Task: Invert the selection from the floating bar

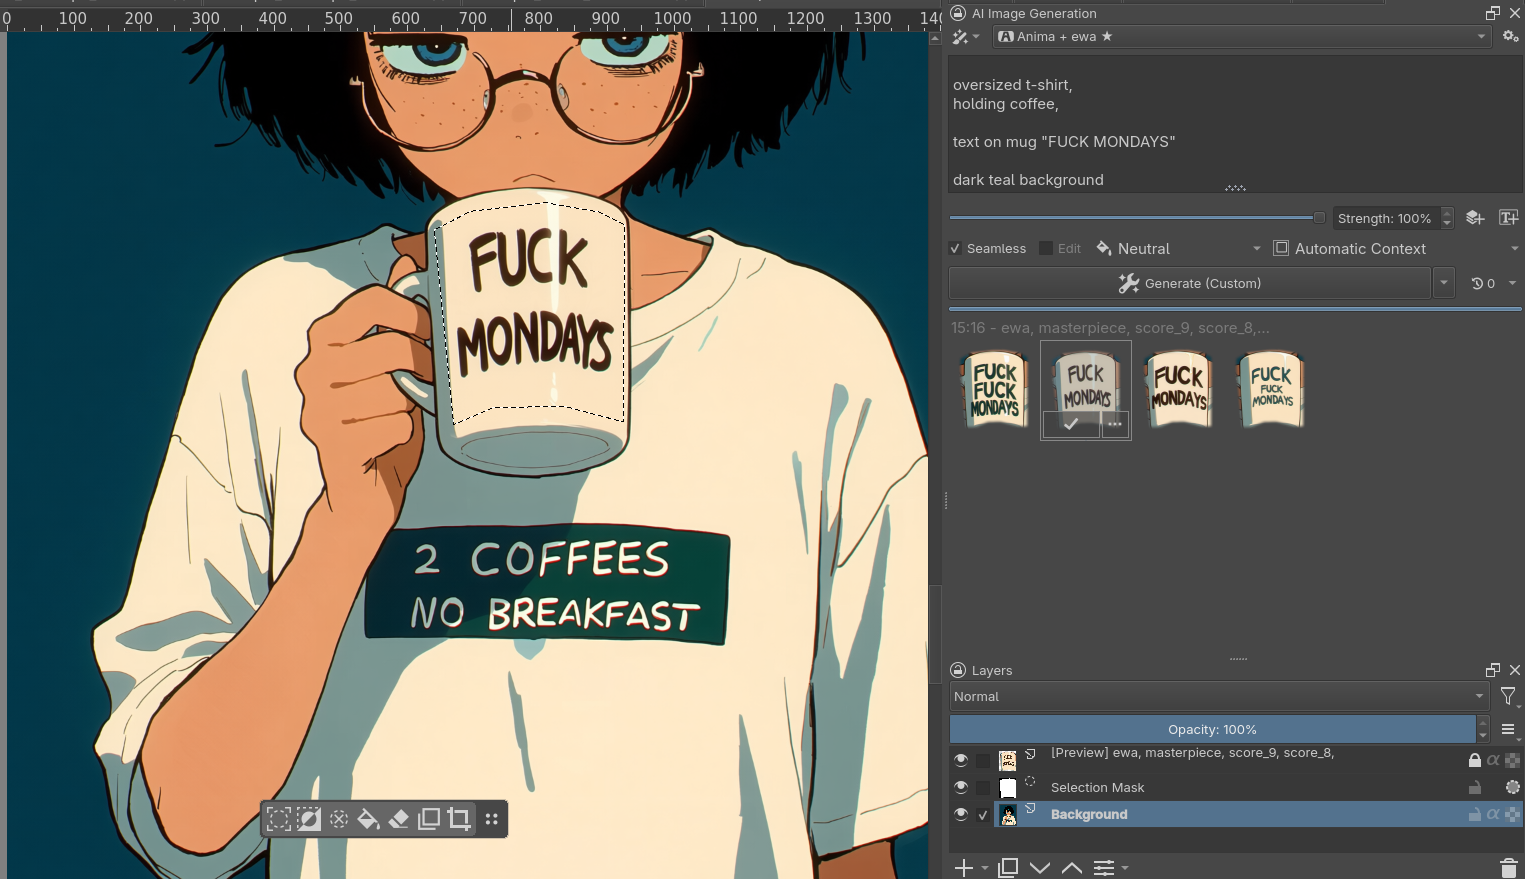Action: [309, 820]
